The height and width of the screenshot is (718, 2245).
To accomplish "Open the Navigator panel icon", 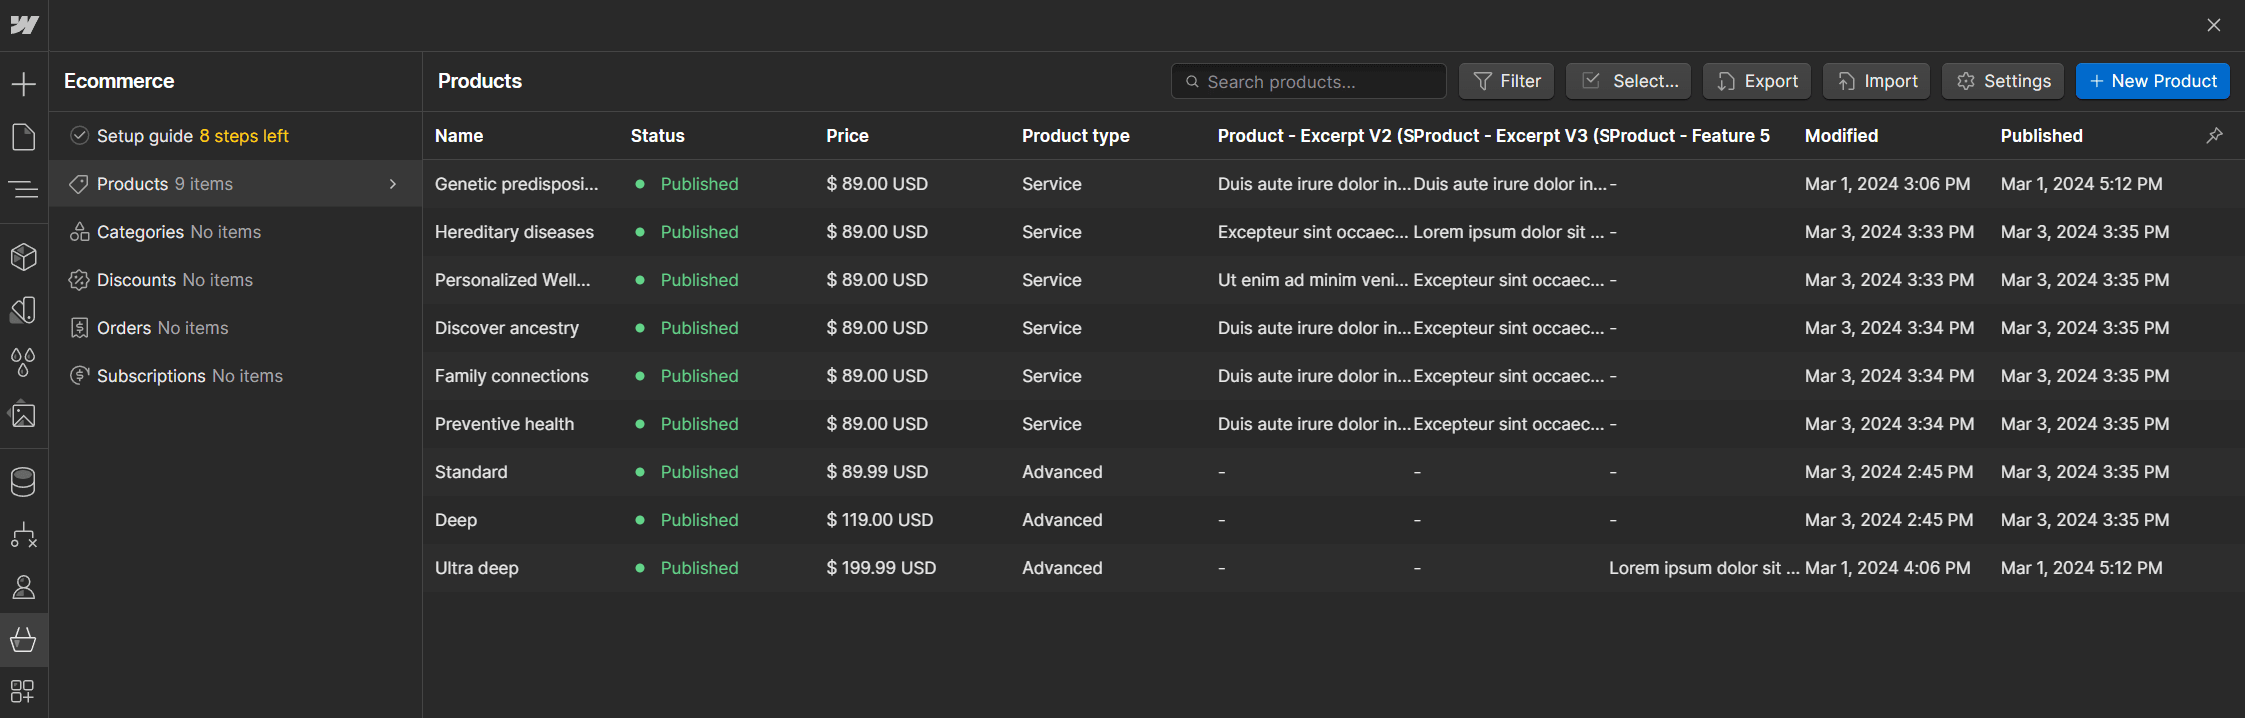I will click(x=24, y=189).
